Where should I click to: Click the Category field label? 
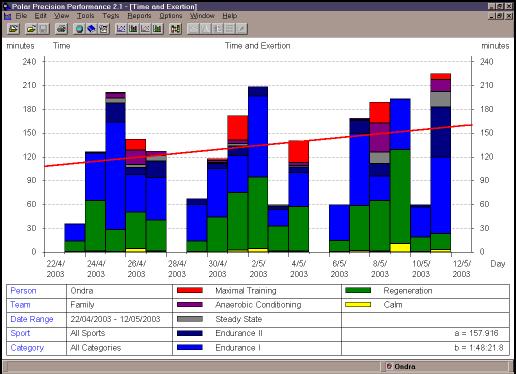[x=27, y=348]
